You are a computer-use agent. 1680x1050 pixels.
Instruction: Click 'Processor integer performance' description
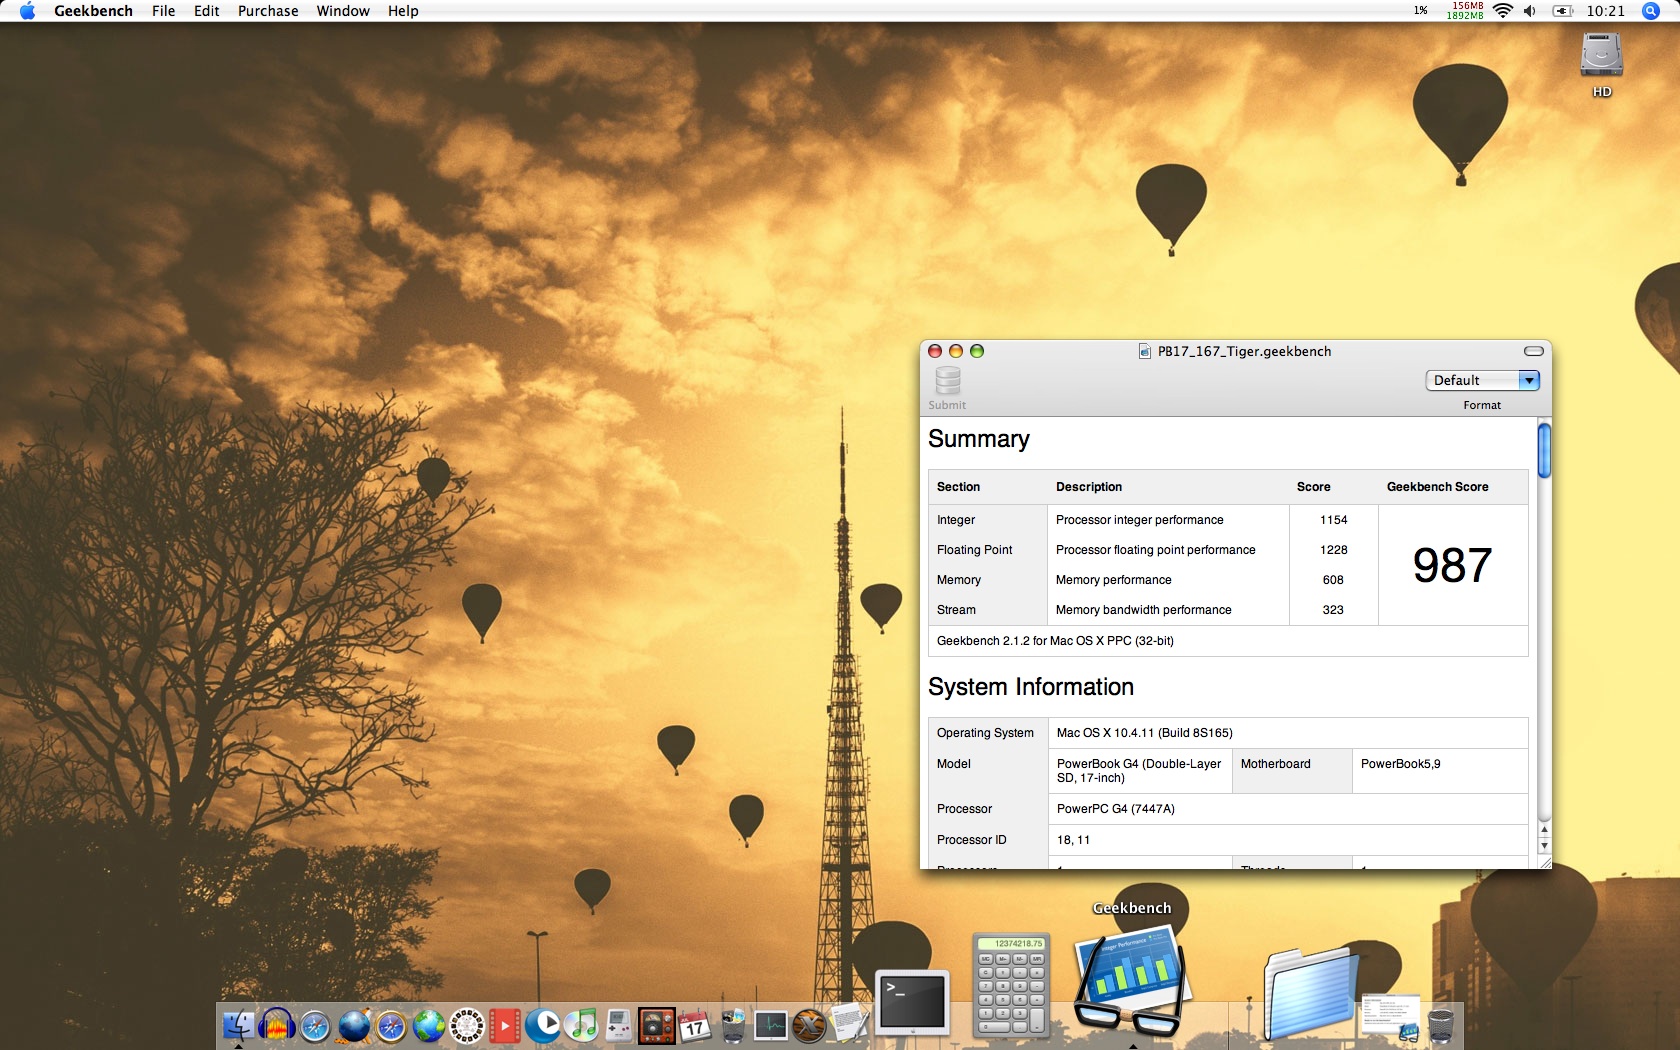point(1139,520)
